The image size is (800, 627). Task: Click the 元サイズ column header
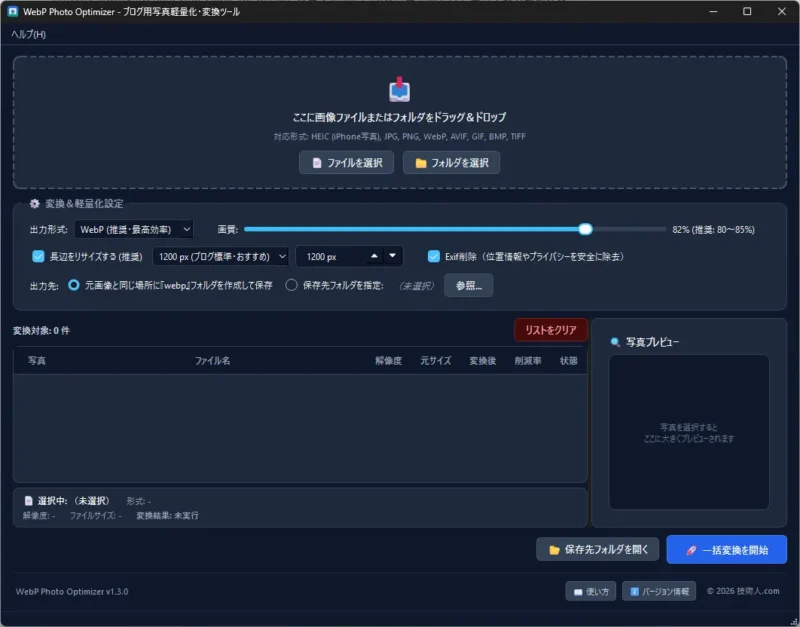pyautogui.click(x=436, y=361)
